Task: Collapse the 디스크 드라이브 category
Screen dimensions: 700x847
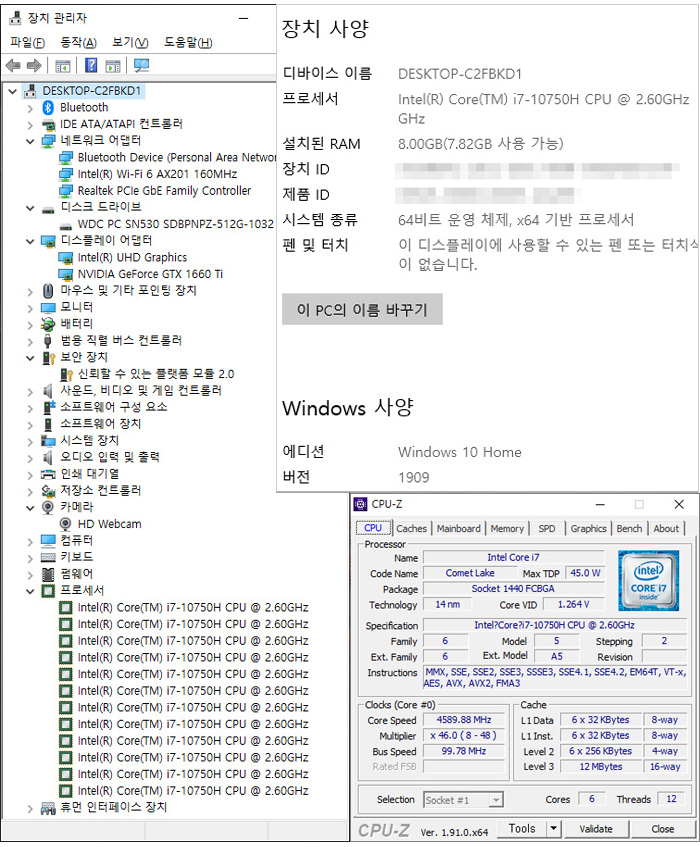Action: (30, 208)
